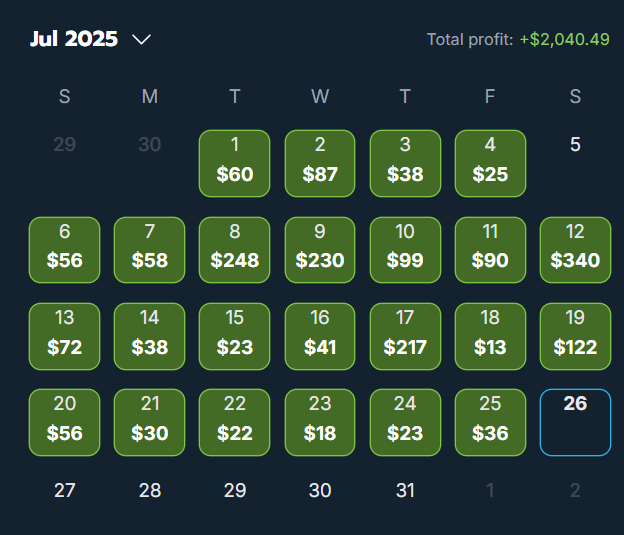624x535 pixels.
Task: Select July 25 showing $36
Action: (x=490, y=422)
